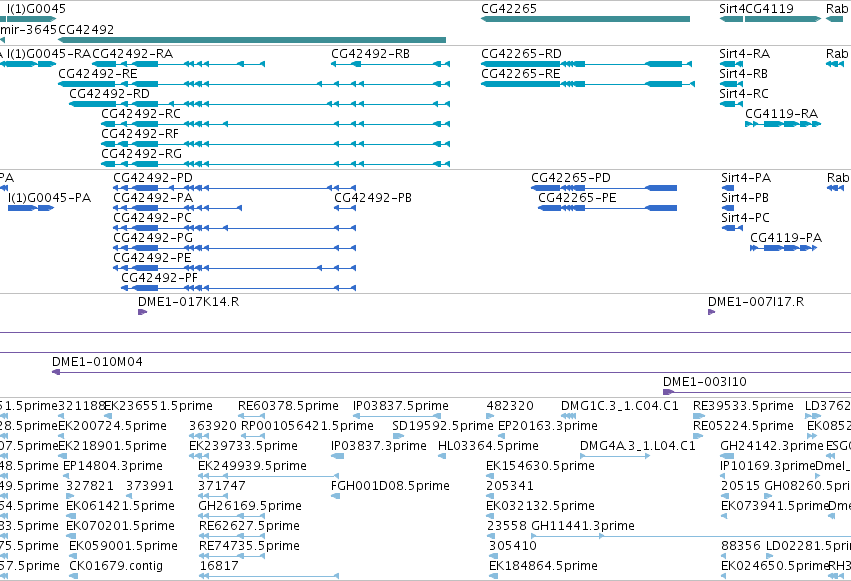Click the GH26169.5prime EST label
Image resolution: width=851 pixels, height=581 pixels.
pyautogui.click(x=250, y=506)
